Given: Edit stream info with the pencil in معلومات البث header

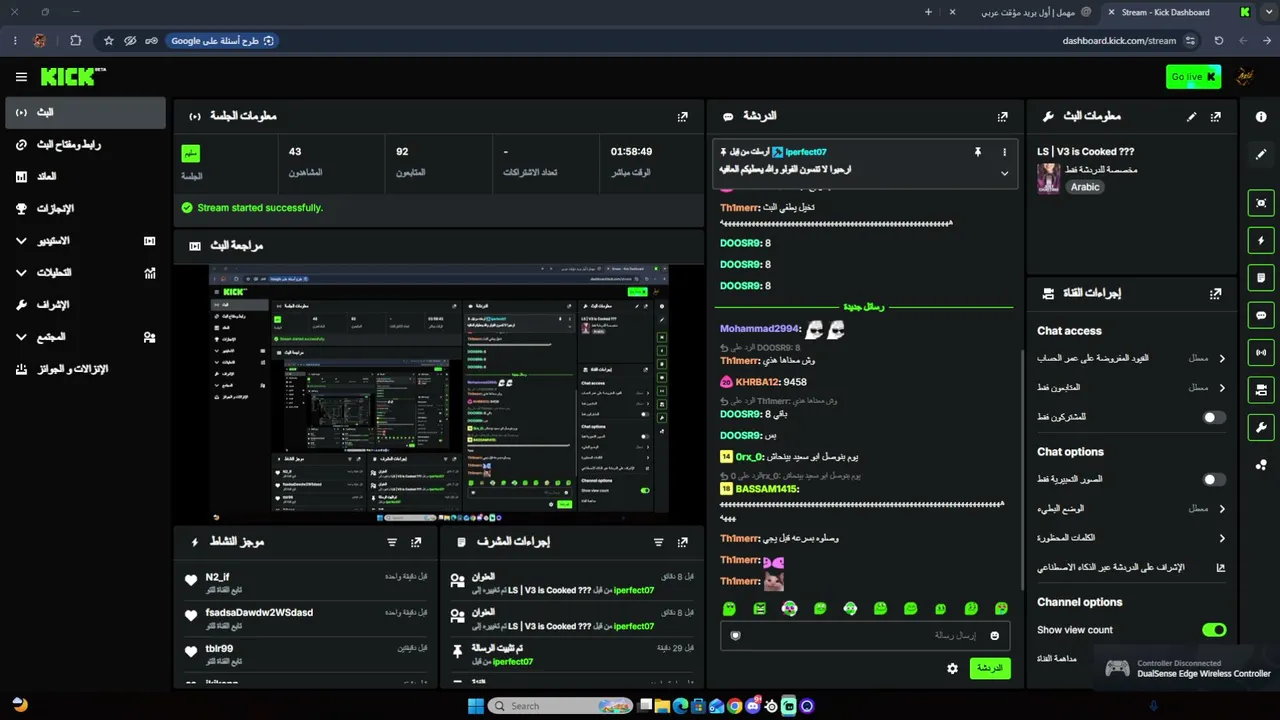Looking at the screenshot, I should click(1191, 116).
